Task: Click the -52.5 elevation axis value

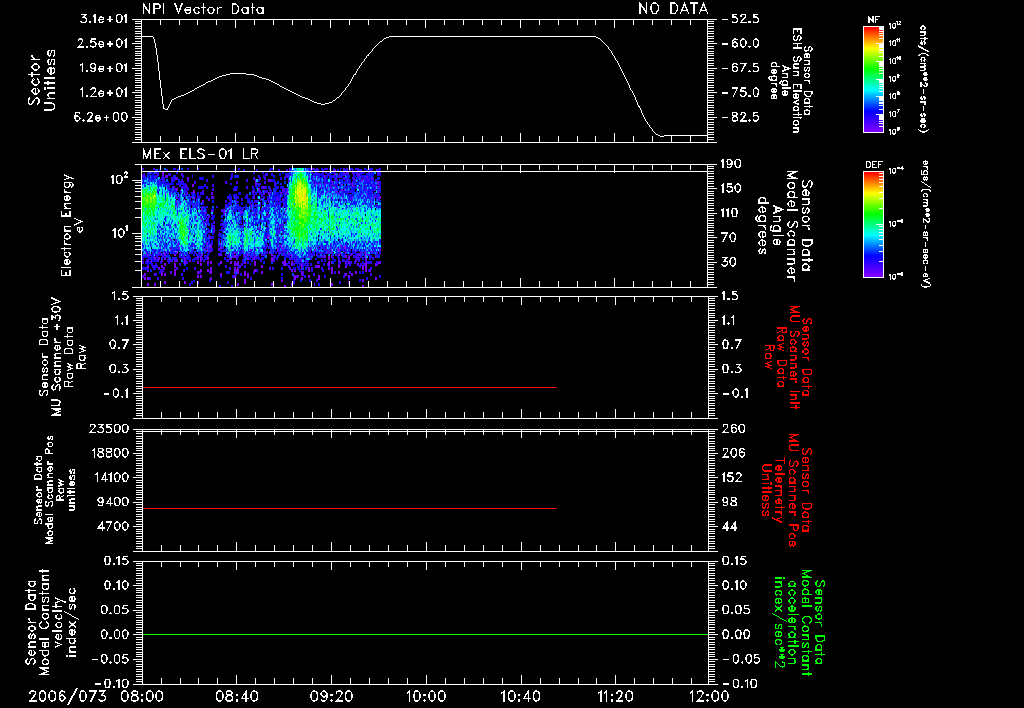Action: click(741, 19)
